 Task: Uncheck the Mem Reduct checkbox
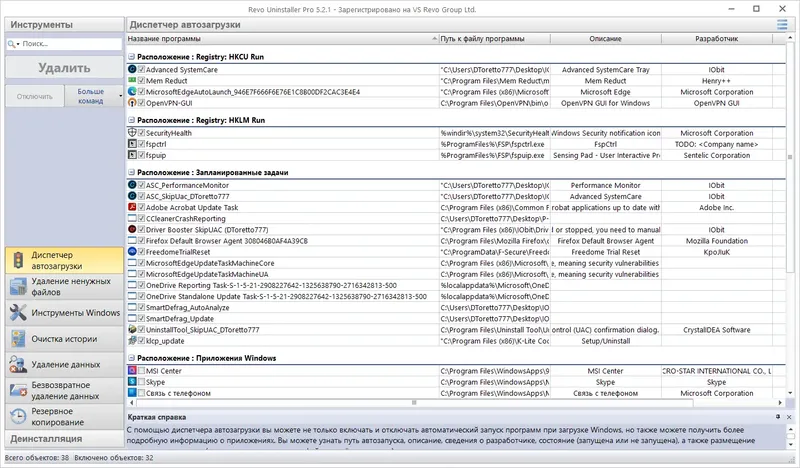coord(141,81)
